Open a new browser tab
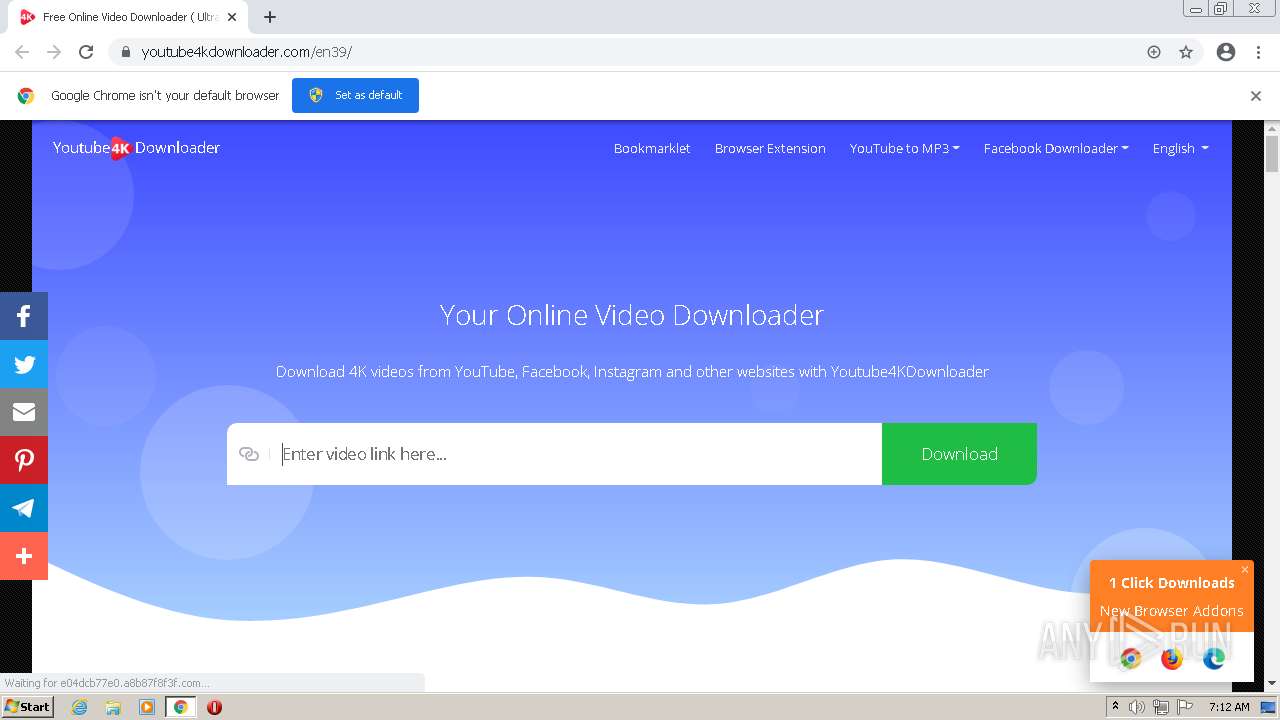1280x720 pixels. pyautogui.click(x=270, y=17)
